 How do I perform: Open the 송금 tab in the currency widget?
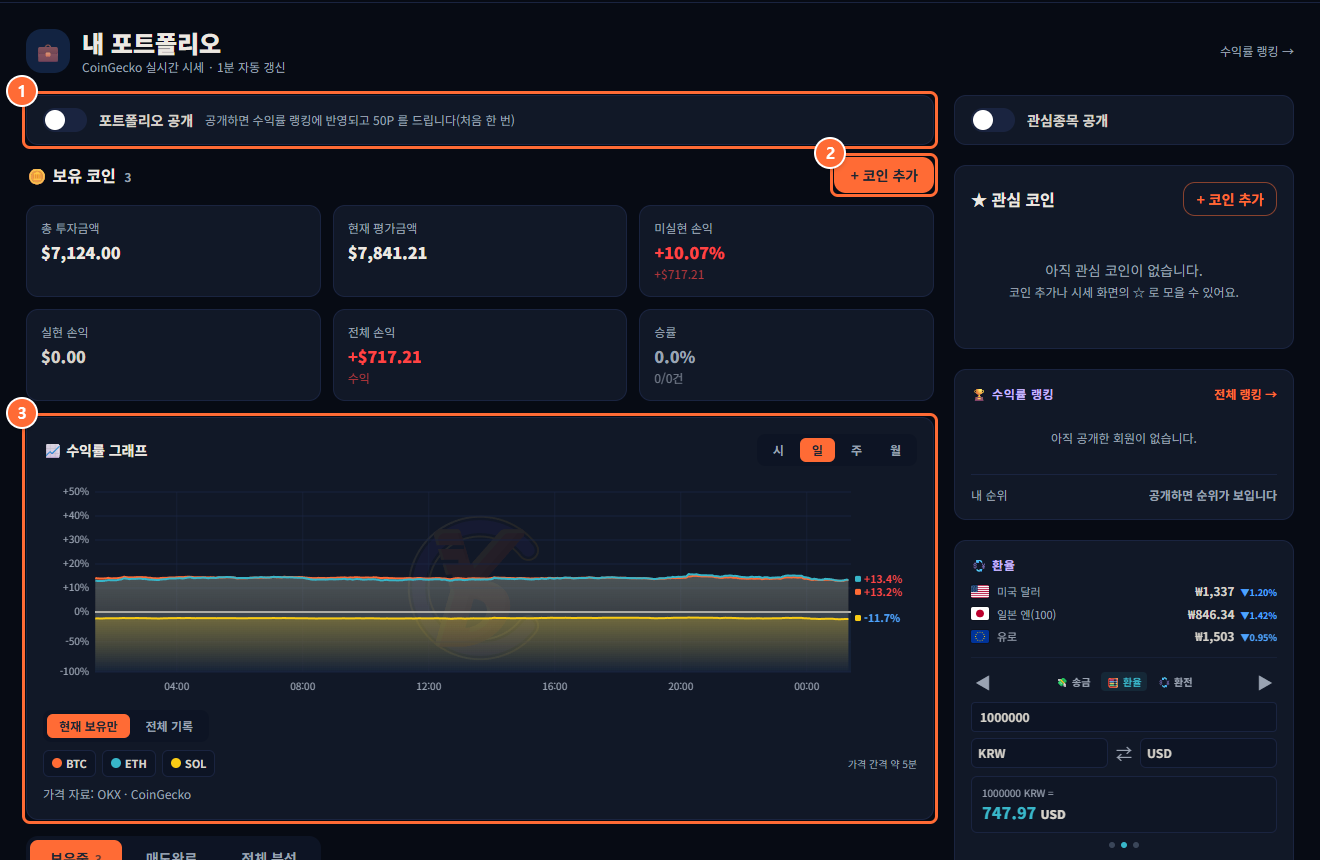[x=1074, y=682]
